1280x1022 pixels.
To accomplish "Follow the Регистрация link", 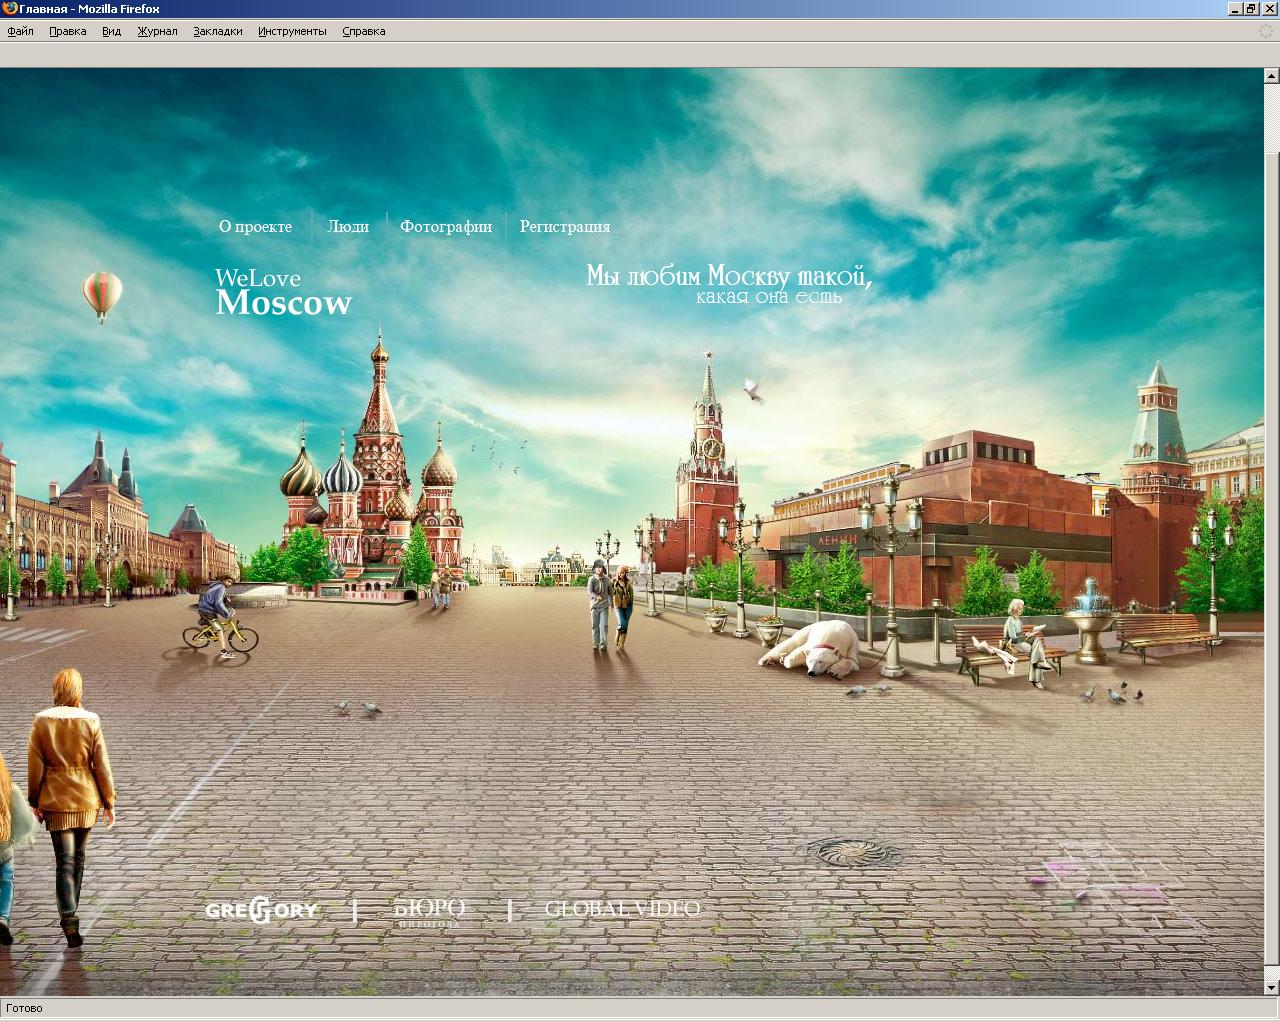I will tap(565, 227).
